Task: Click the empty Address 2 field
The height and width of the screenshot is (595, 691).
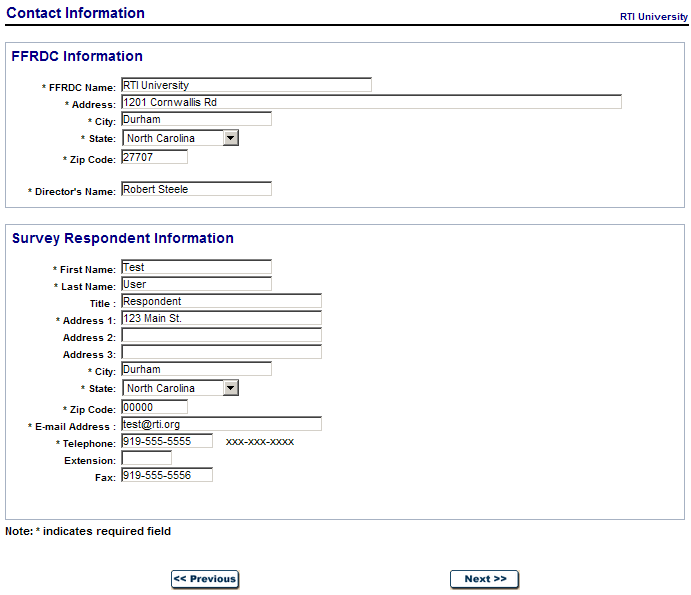Action: (221, 335)
